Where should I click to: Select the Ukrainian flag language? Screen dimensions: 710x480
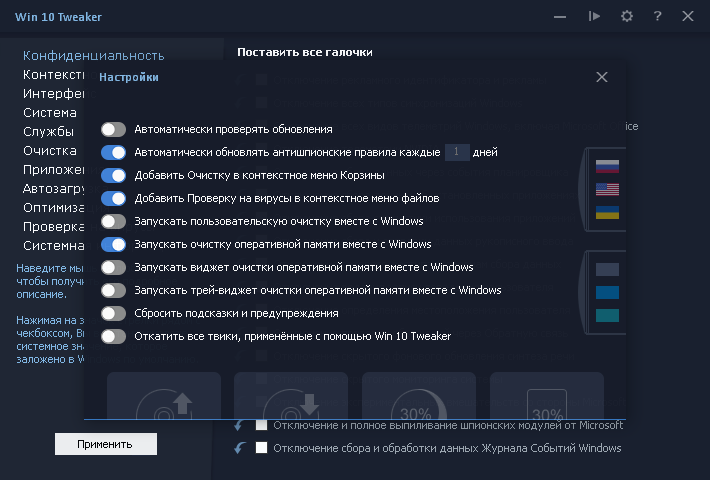pos(607,212)
